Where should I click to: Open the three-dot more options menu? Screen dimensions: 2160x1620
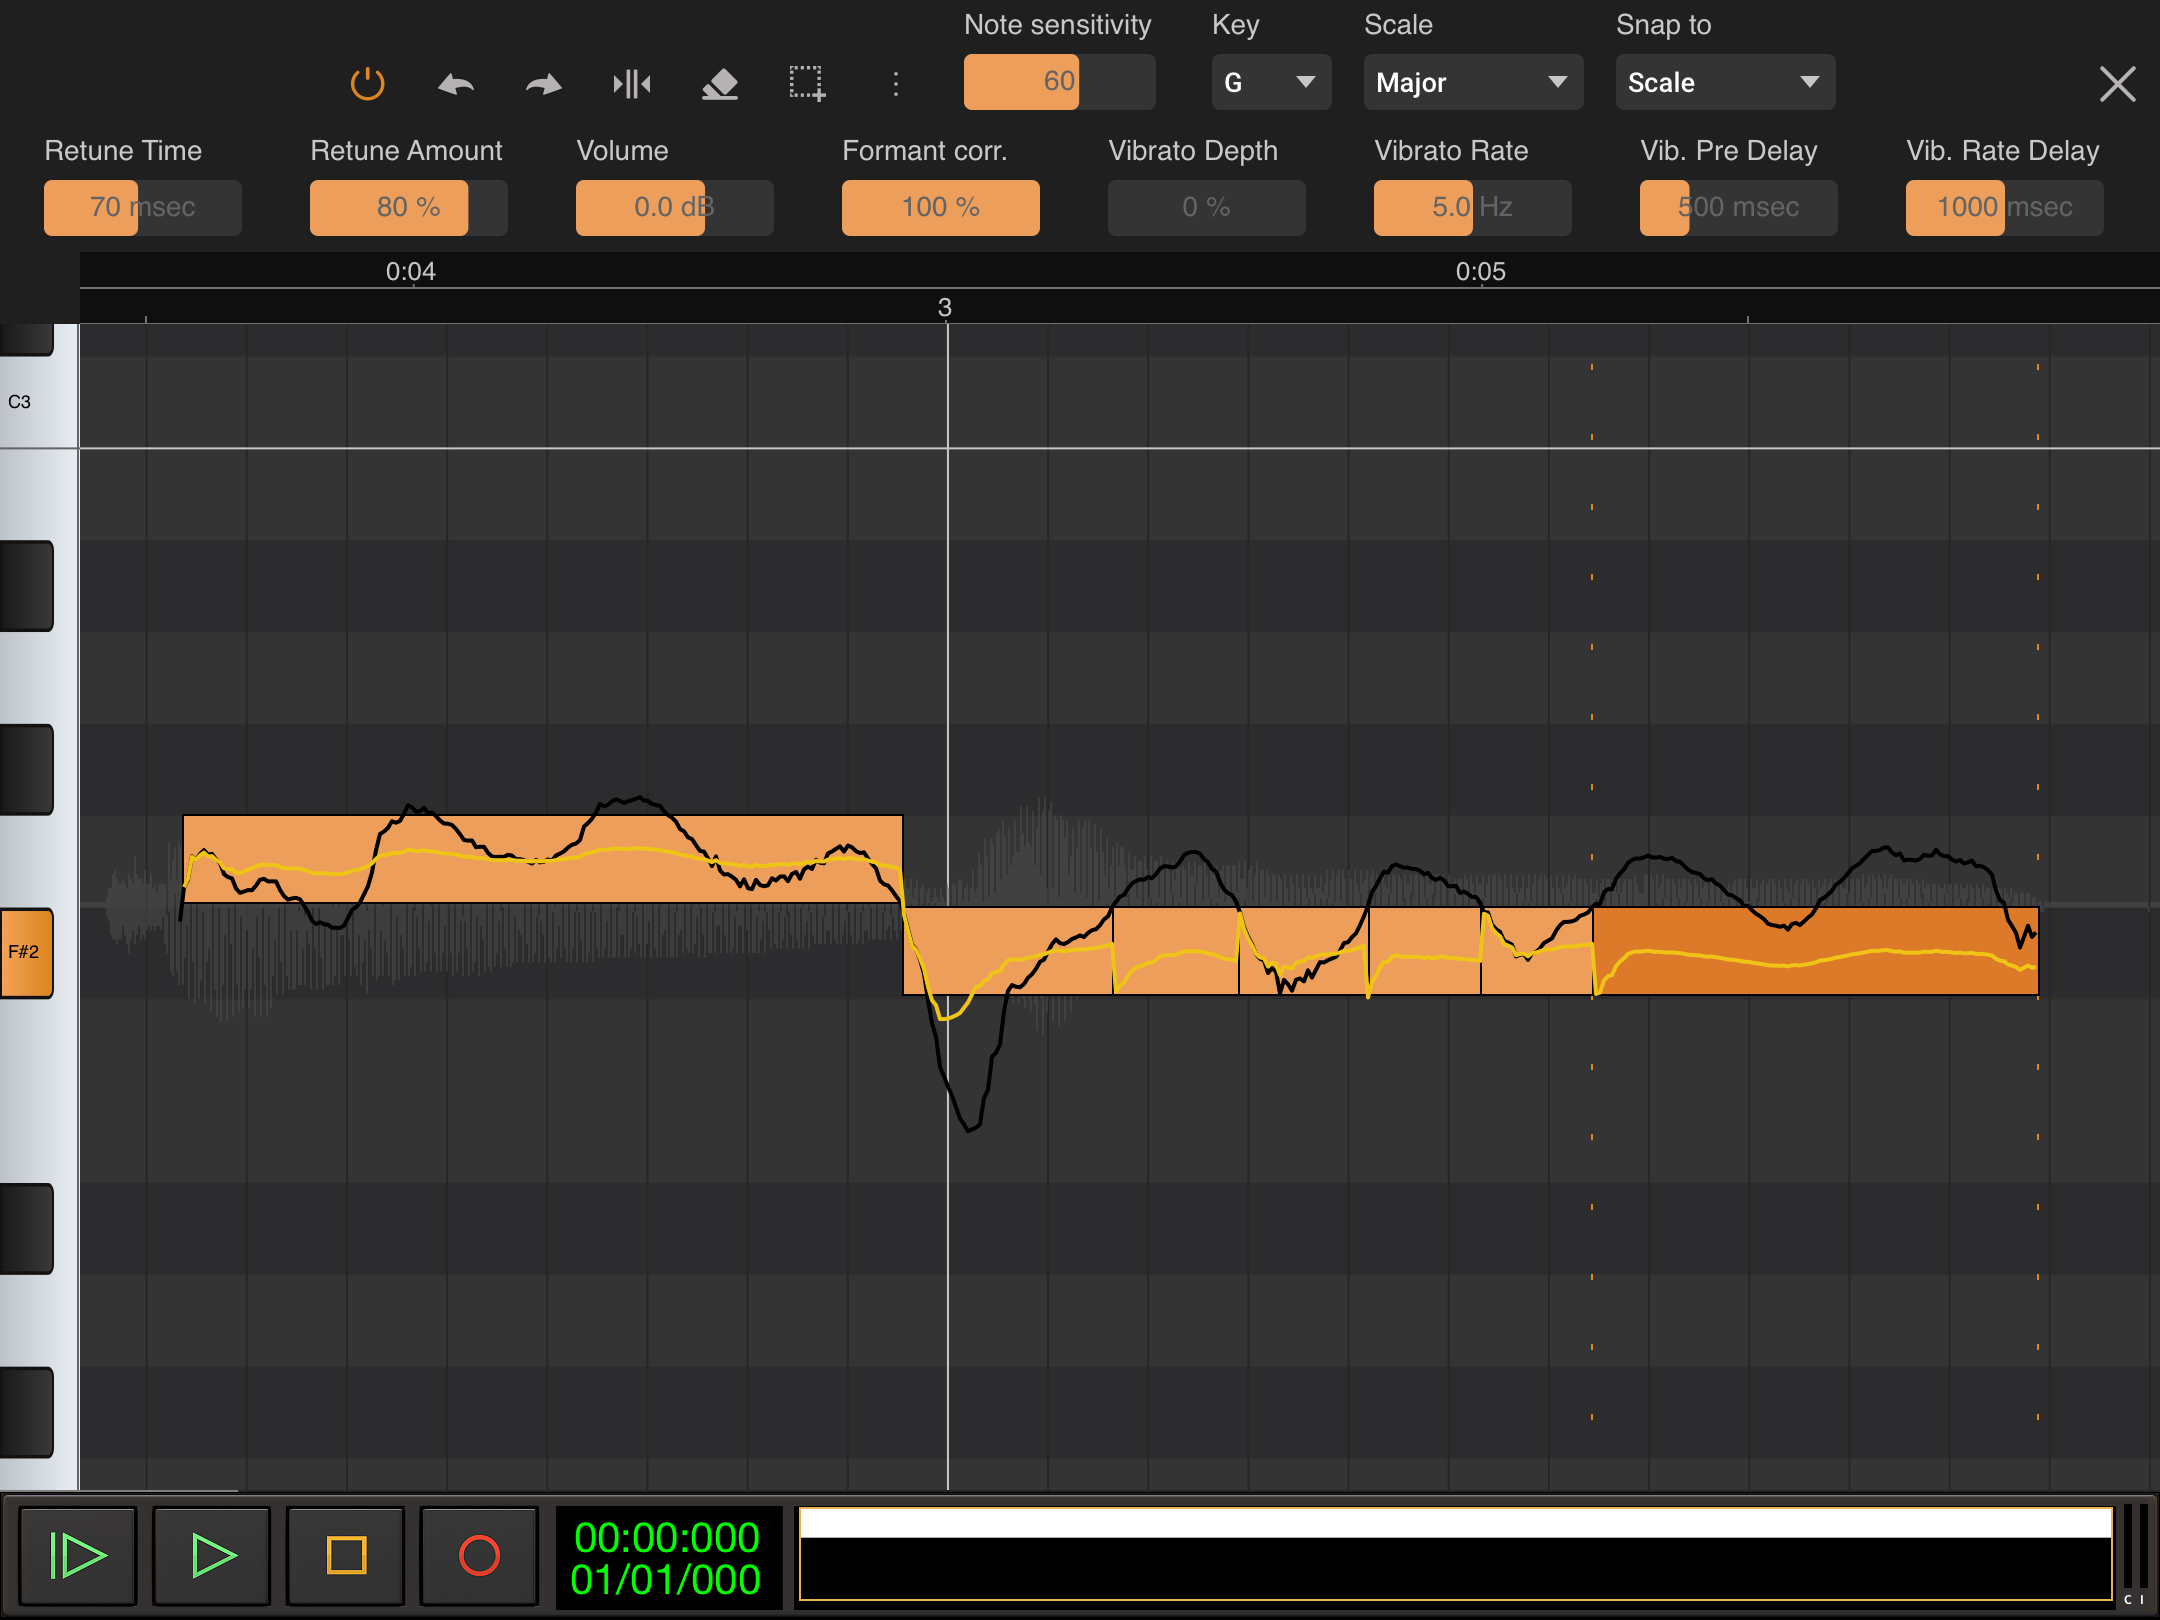tap(895, 84)
